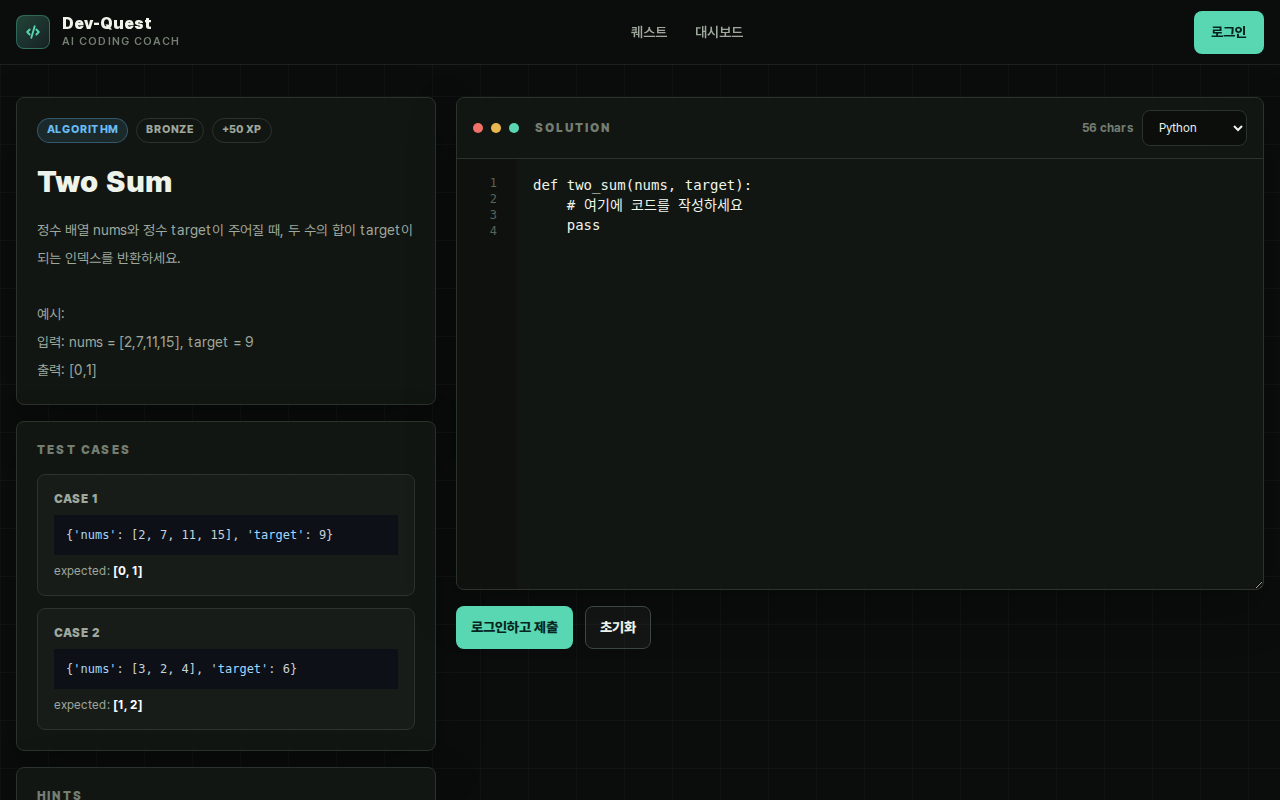Open the Python language dropdown

tap(1194, 128)
